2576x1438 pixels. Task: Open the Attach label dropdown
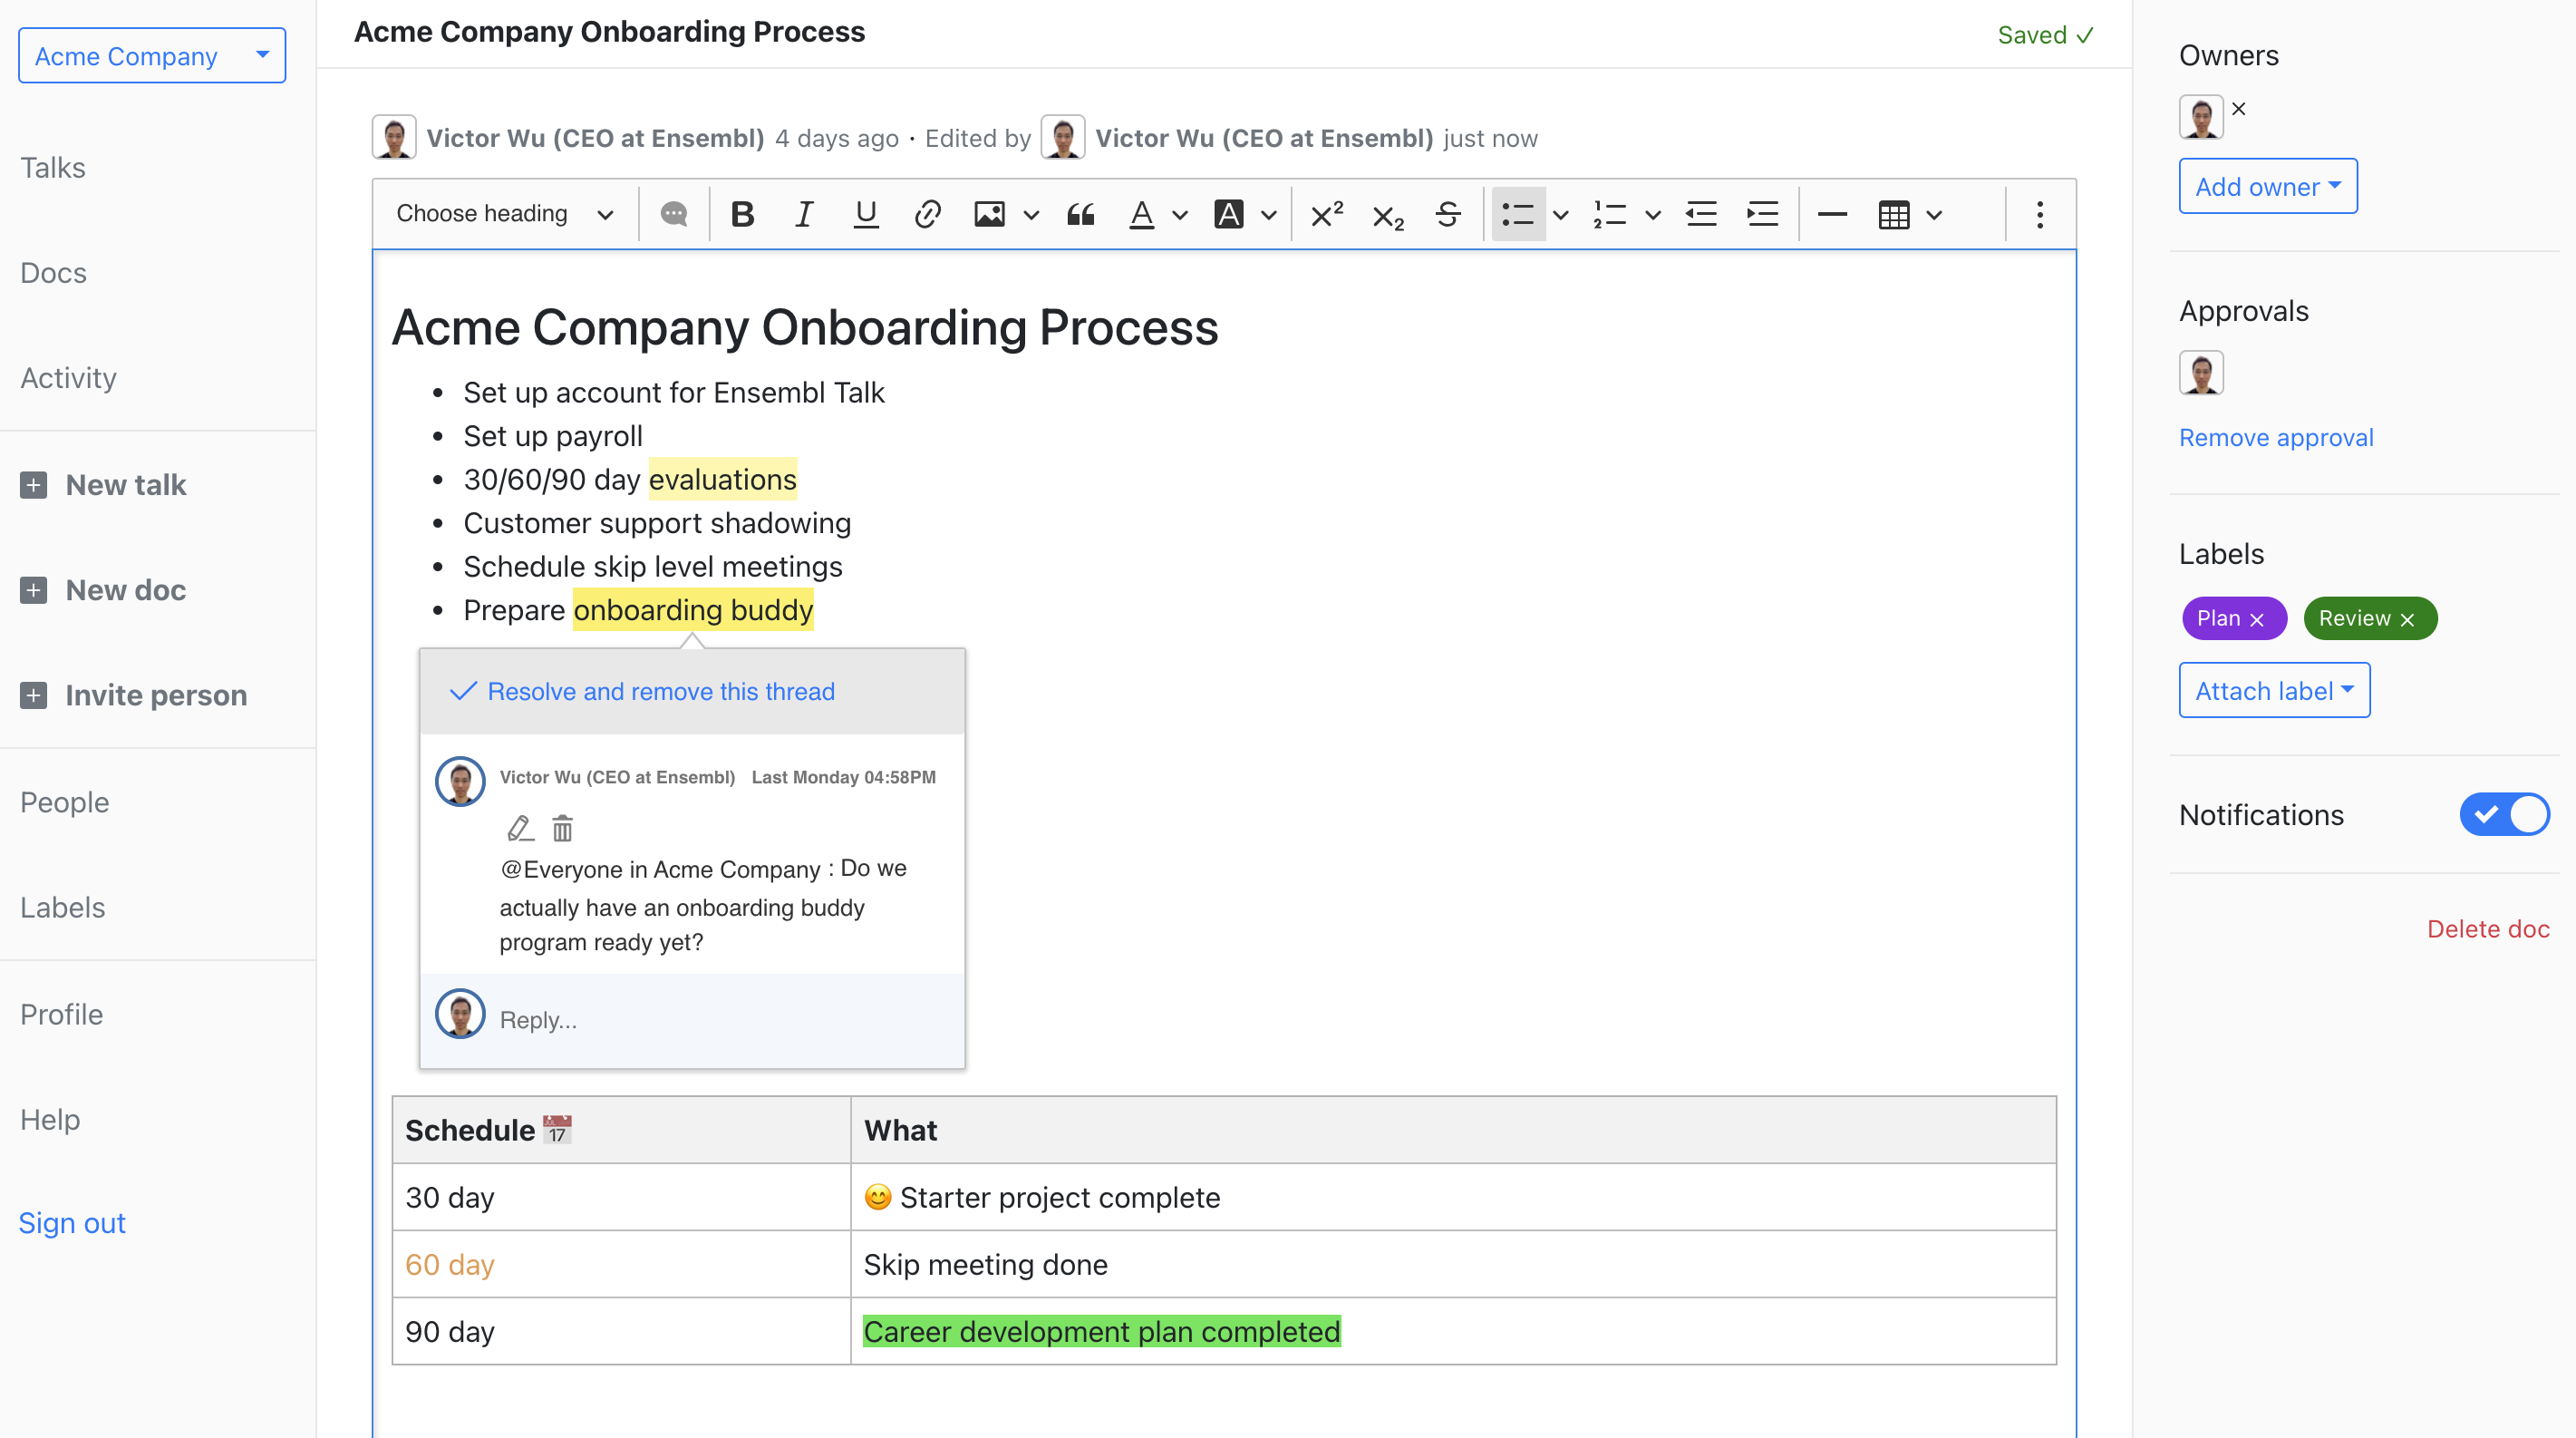tap(2274, 690)
